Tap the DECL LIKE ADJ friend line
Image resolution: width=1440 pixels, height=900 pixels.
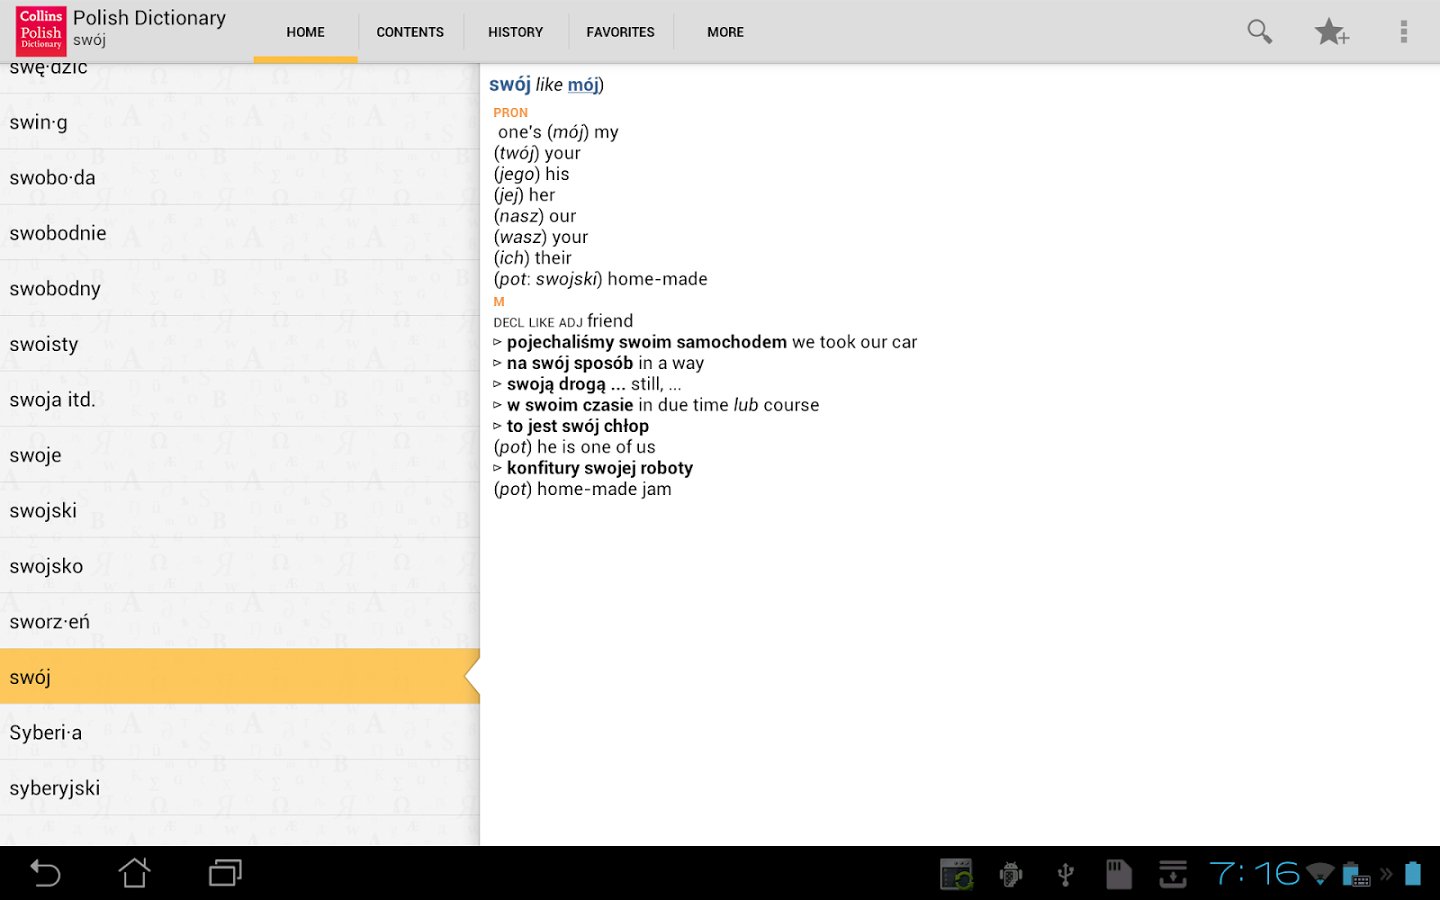[x=563, y=321]
